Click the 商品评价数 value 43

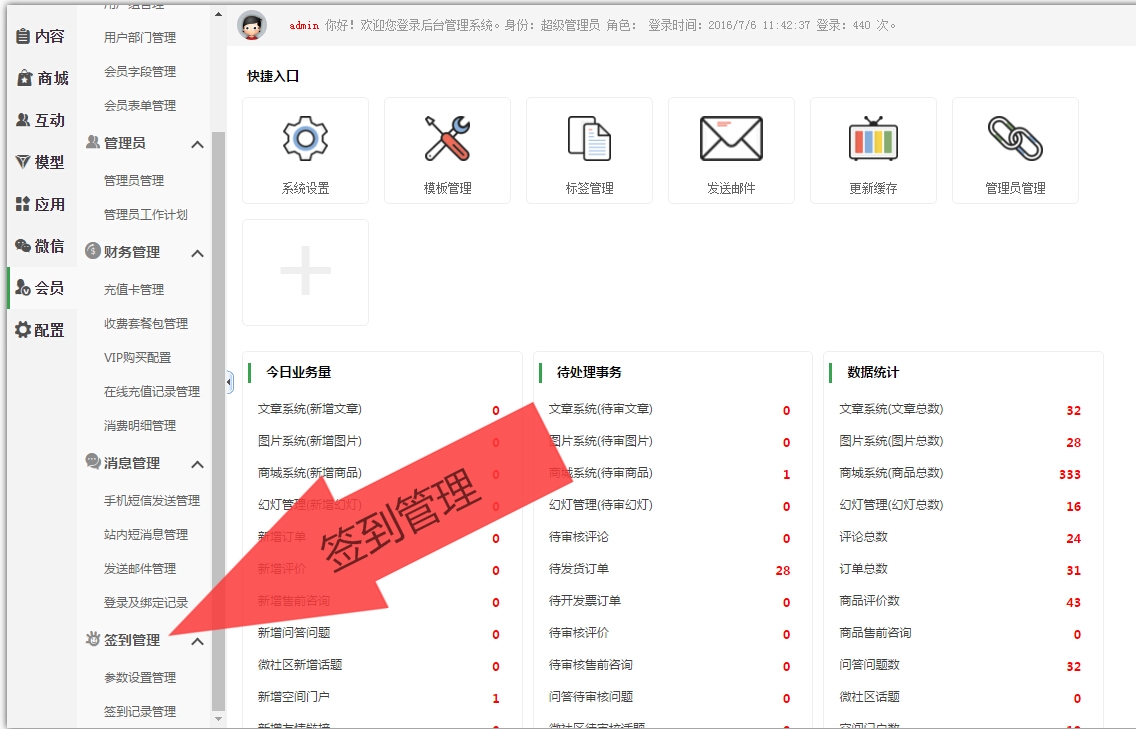pyautogui.click(x=1073, y=602)
